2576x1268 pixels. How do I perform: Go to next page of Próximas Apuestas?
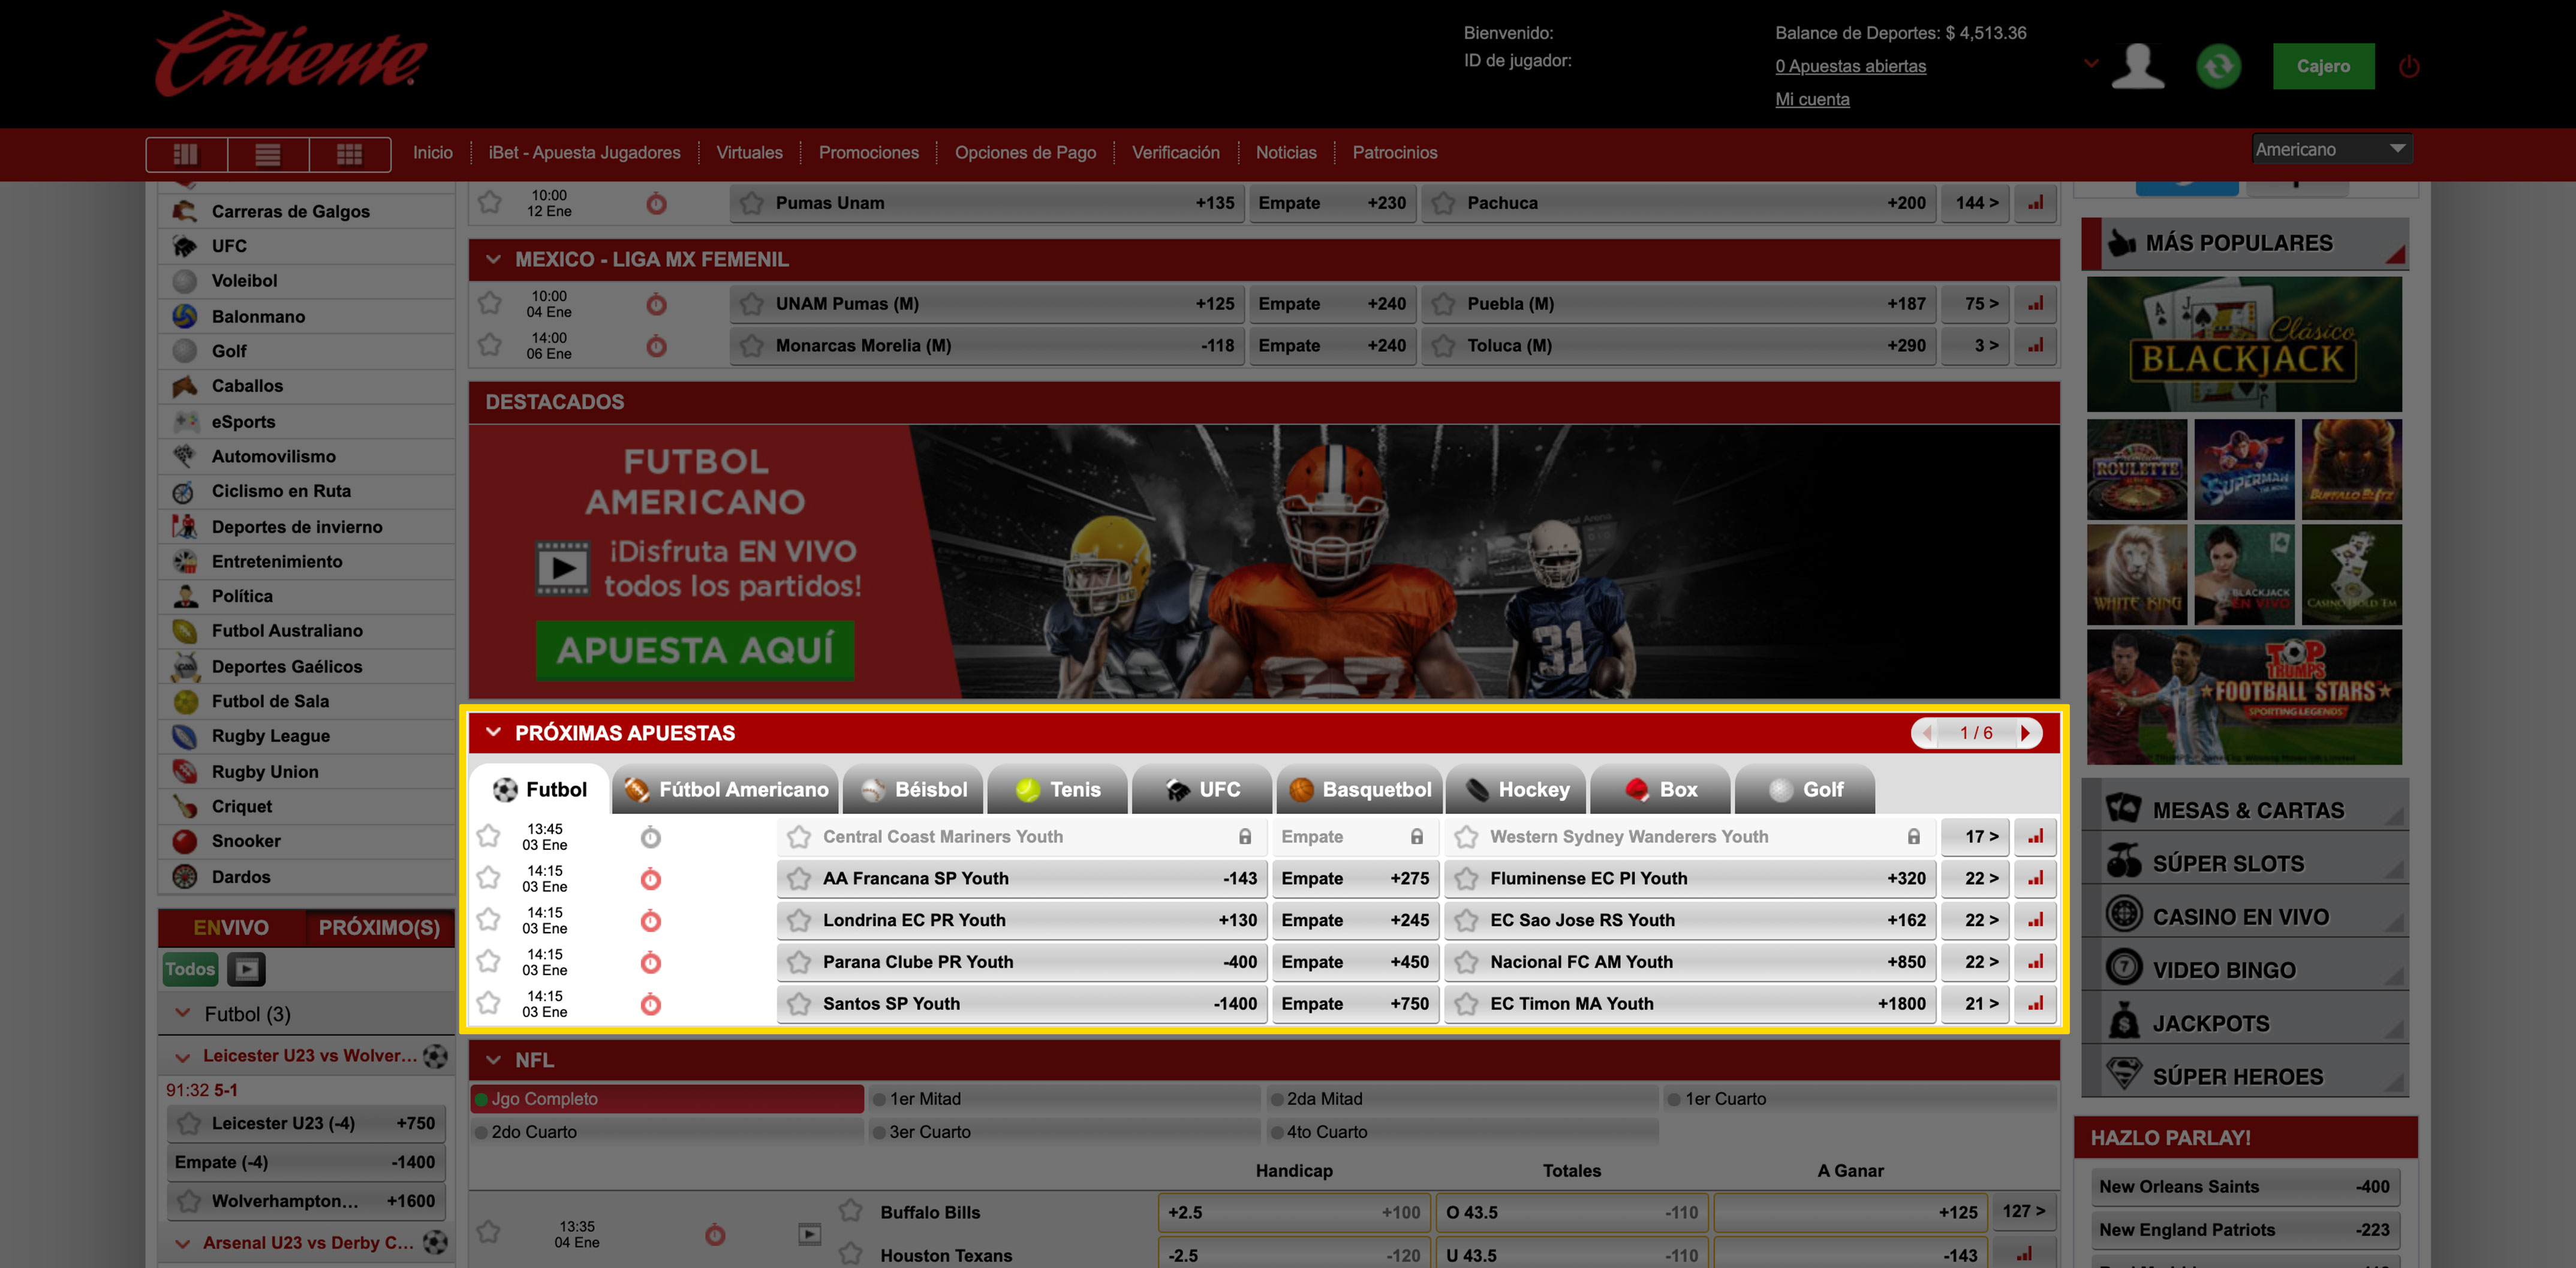2025,733
